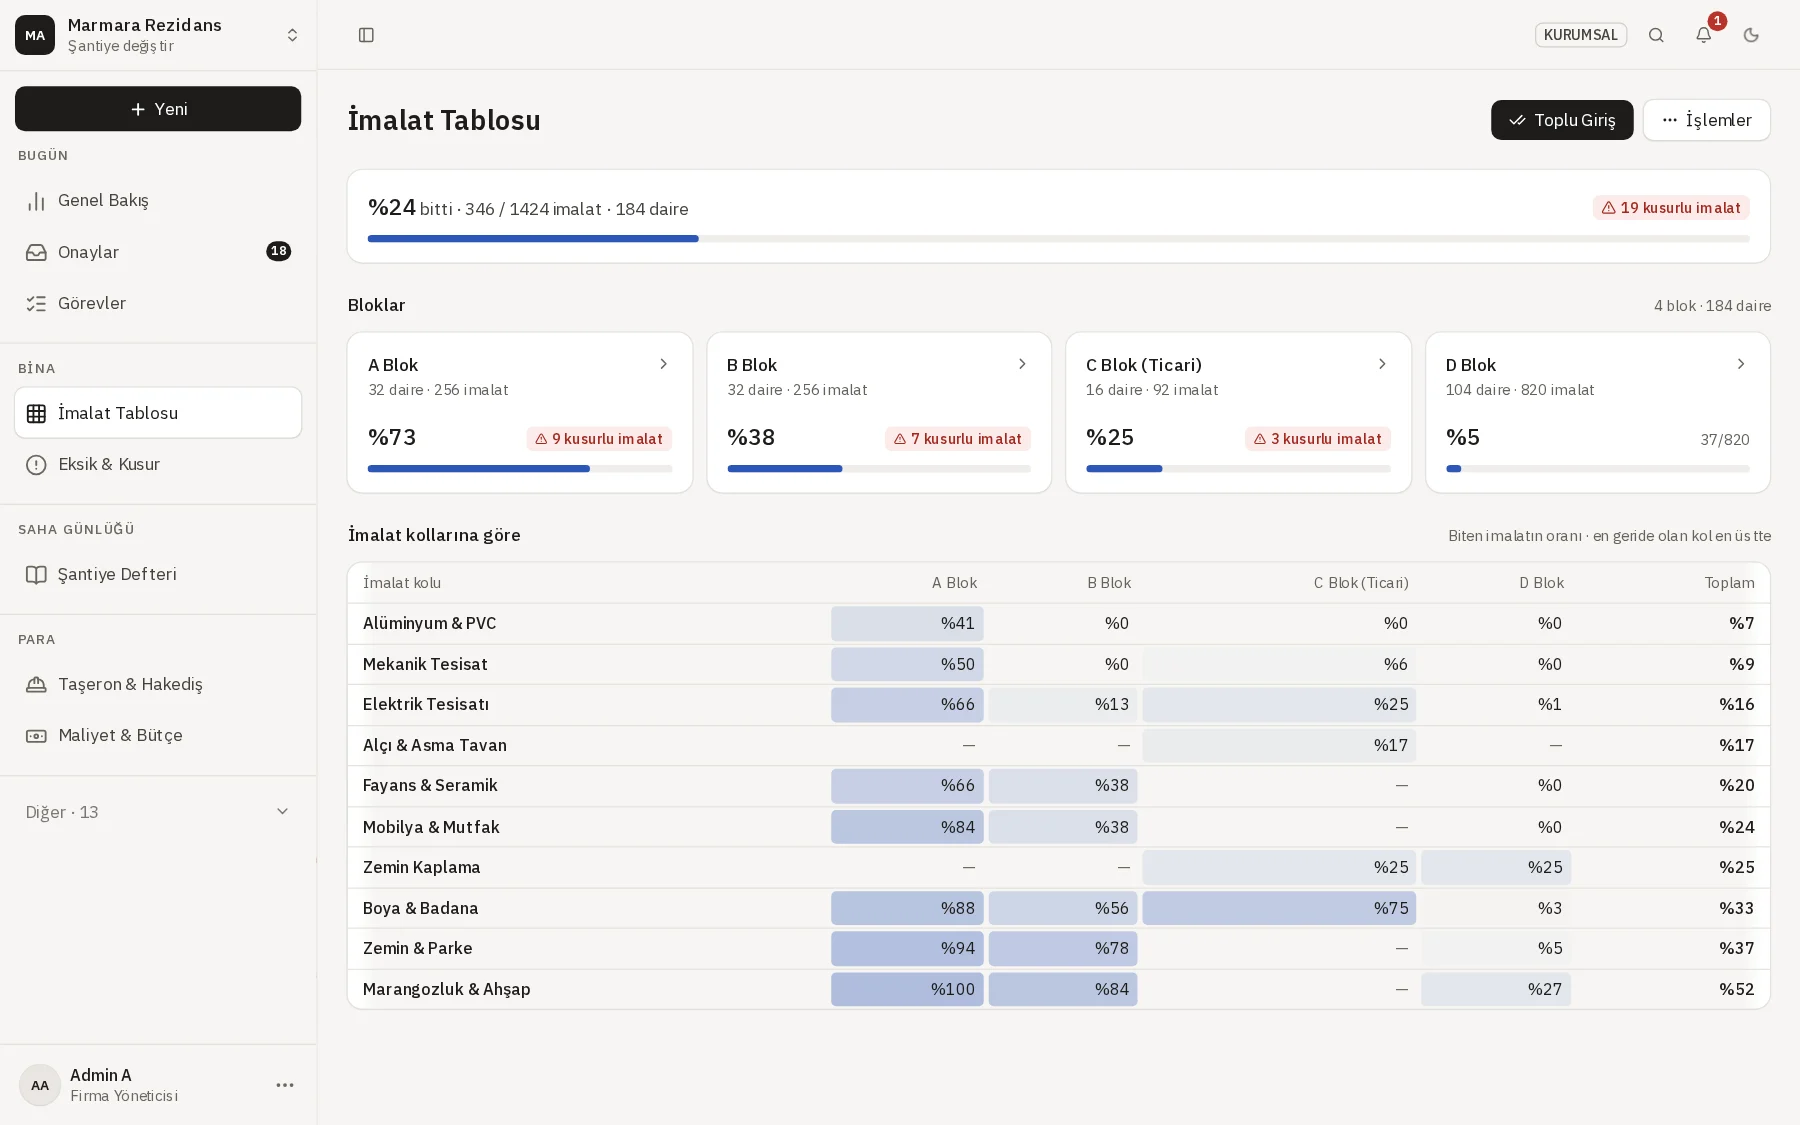Click the 3 kusurlu imalat badge

point(1318,439)
